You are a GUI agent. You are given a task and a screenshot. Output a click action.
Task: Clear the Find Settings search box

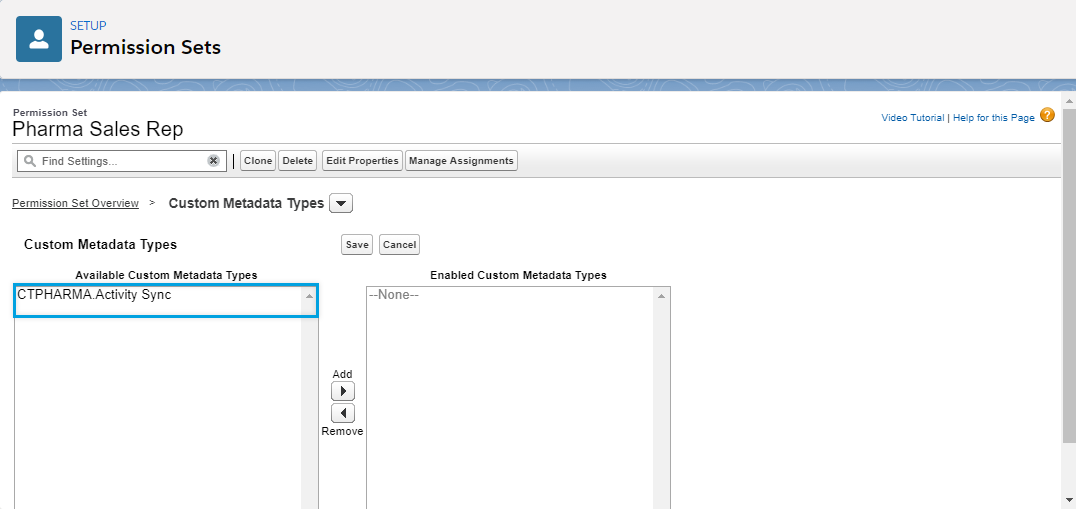pos(213,161)
